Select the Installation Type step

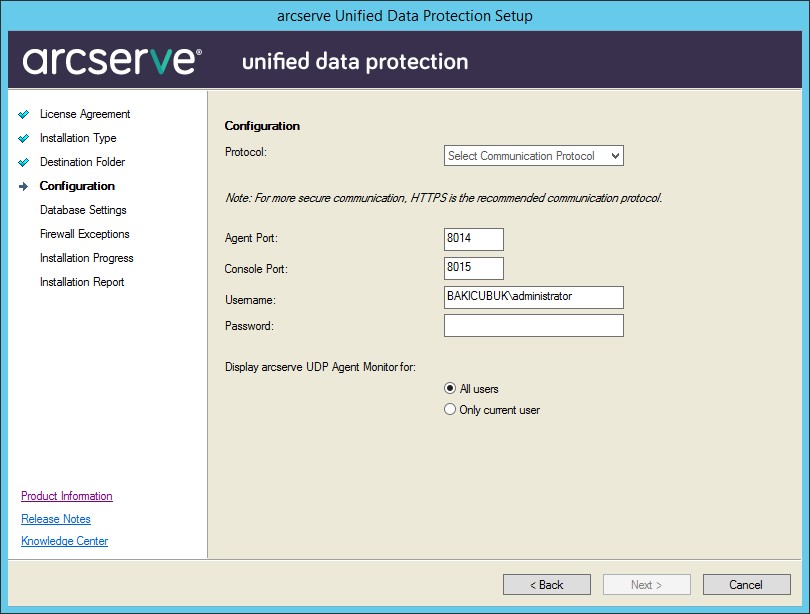coord(78,138)
